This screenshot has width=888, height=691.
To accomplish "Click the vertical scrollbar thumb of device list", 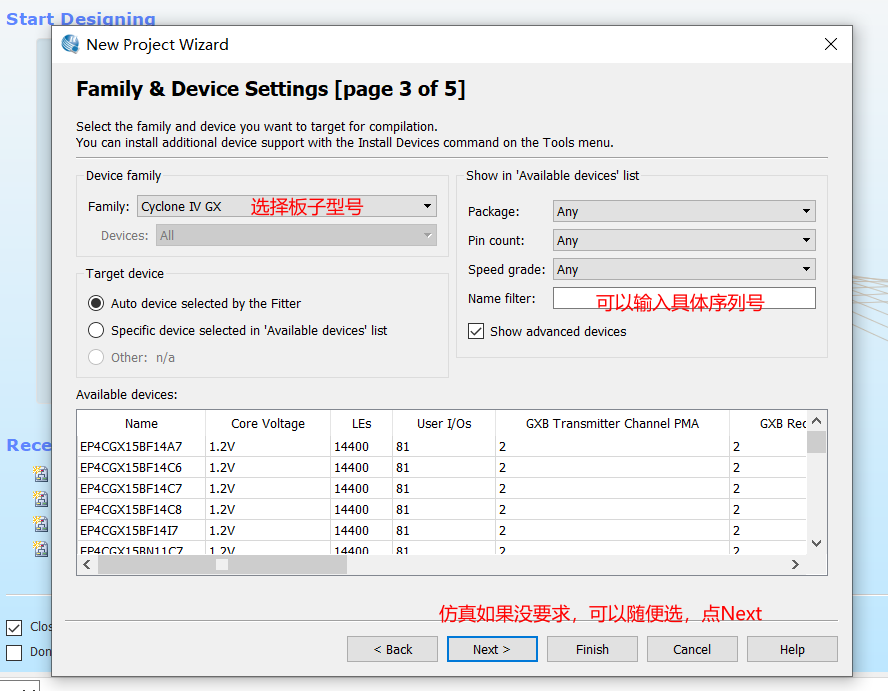I will [x=816, y=442].
